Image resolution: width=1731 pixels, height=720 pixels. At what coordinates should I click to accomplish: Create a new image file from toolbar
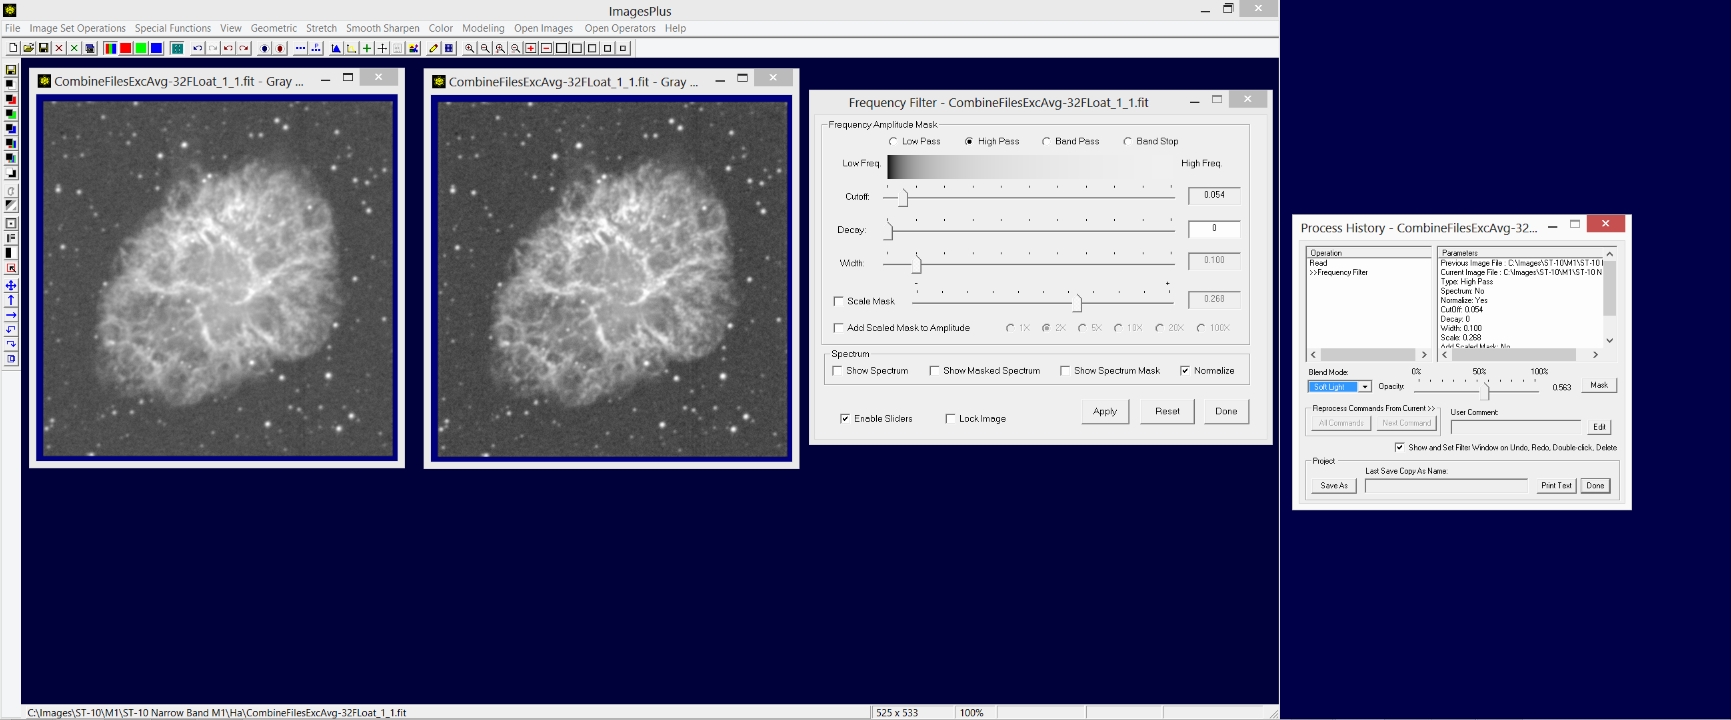pyautogui.click(x=13, y=48)
